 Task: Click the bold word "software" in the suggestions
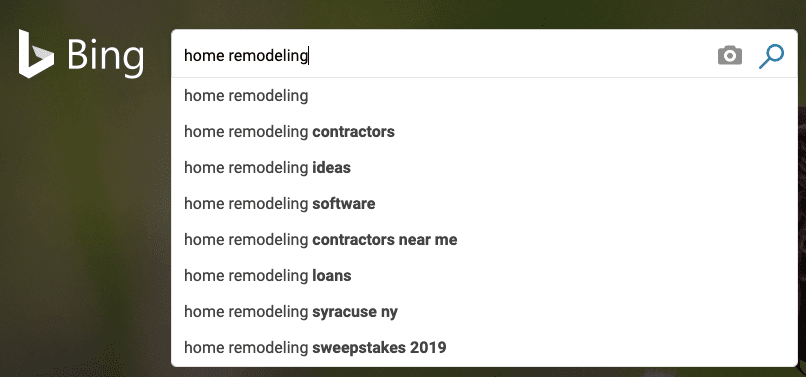[x=344, y=204]
